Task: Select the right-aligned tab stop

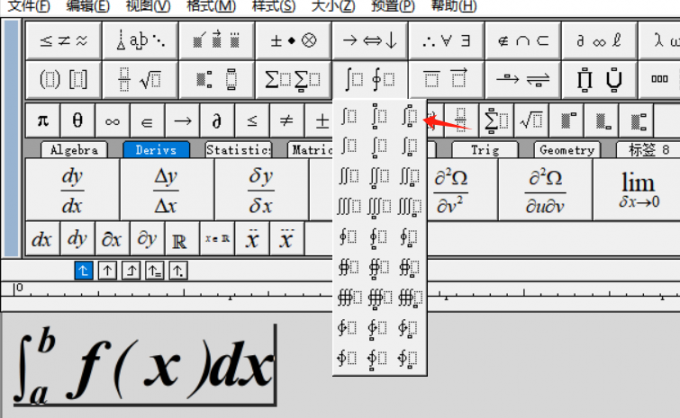Action: coord(131,271)
